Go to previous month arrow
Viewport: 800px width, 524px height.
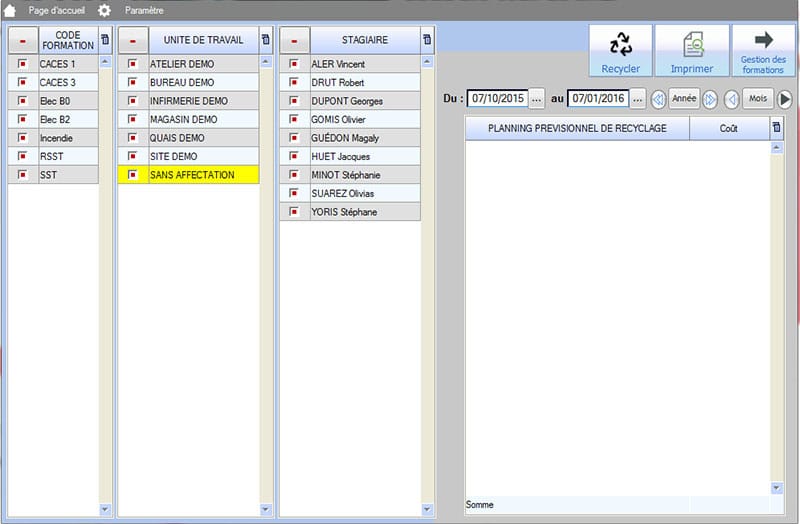pos(732,99)
